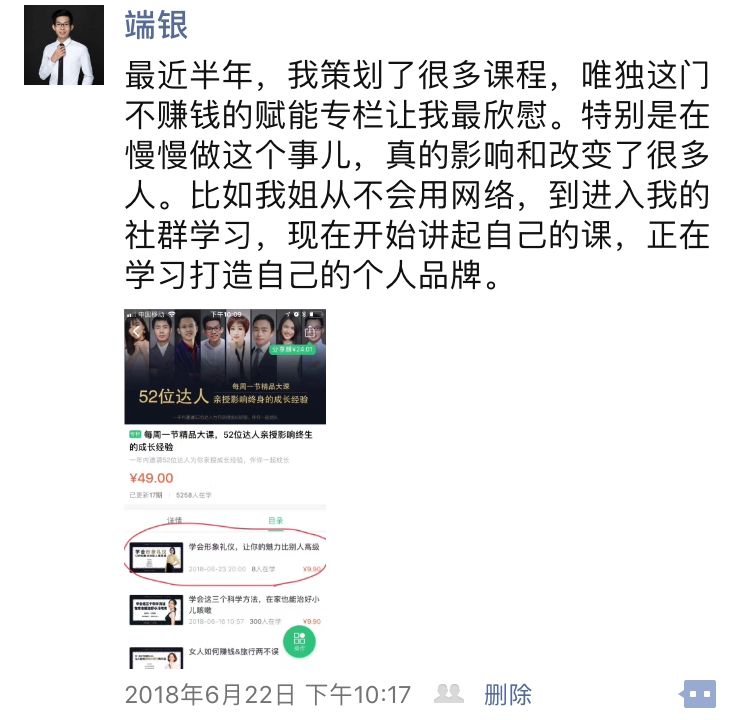Image resolution: width=750 pixels, height=720 pixels.
Task: Open the comment and like menu button
Action: point(700,694)
